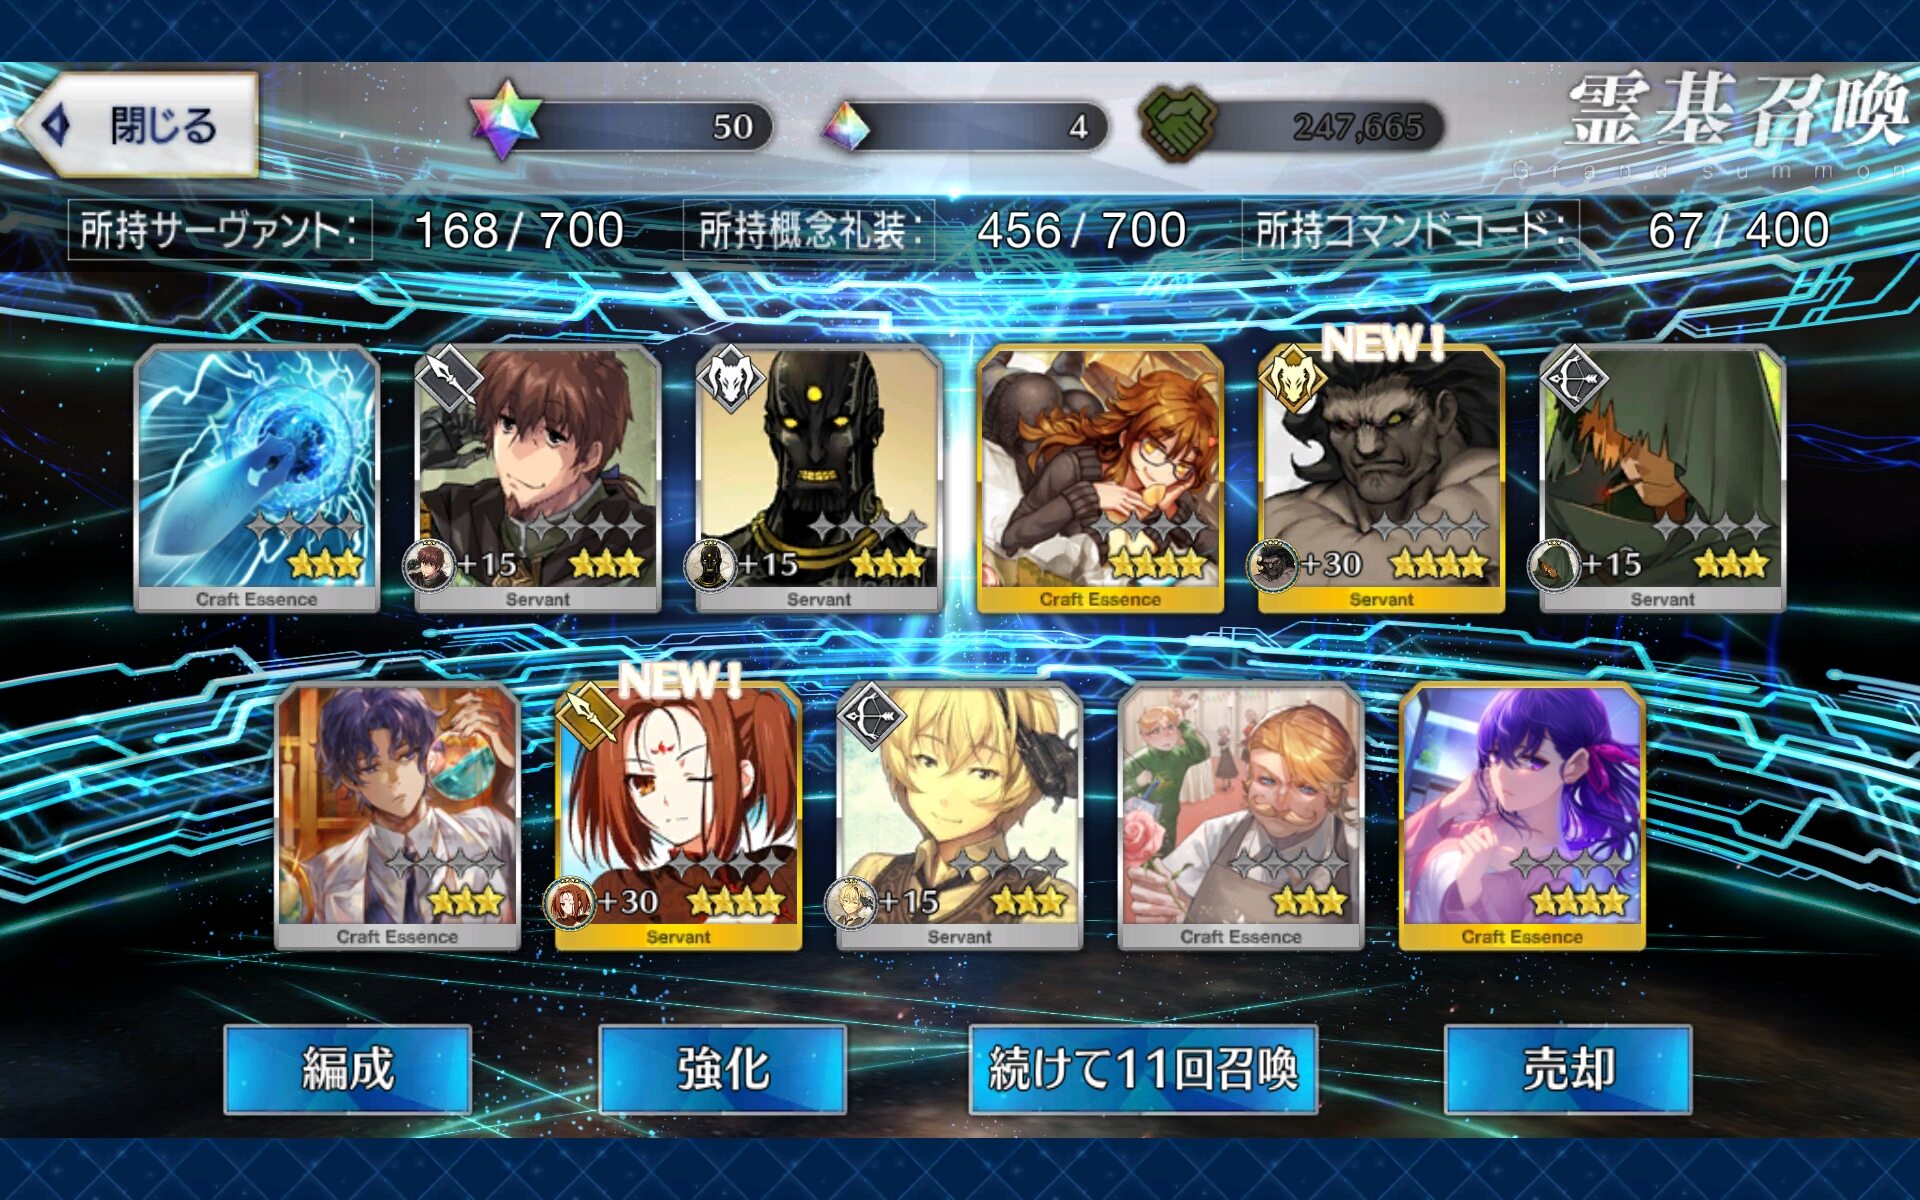Select the purple-haired girl gold Craft Essence card
This screenshot has width=1920, height=1200.
(1522, 816)
